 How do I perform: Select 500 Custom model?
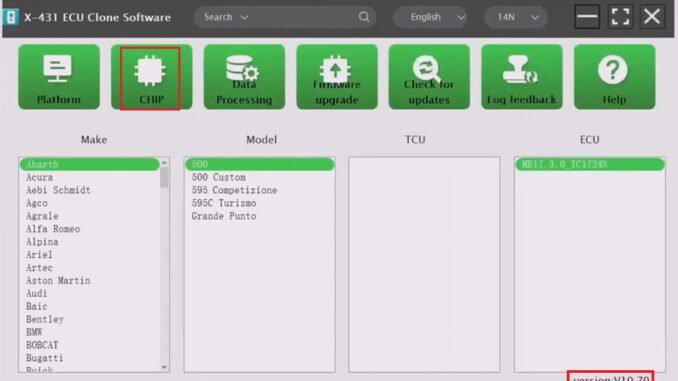point(259,177)
